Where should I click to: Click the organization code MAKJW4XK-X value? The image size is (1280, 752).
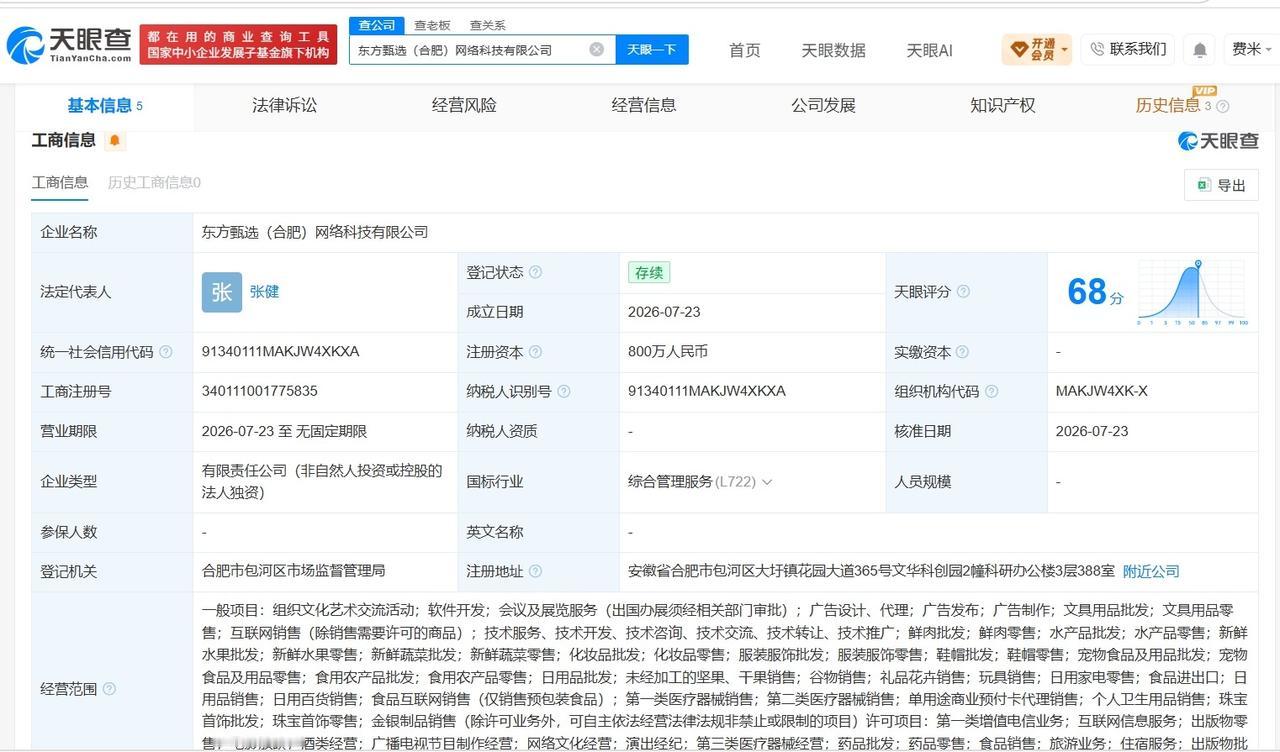click(x=1101, y=392)
